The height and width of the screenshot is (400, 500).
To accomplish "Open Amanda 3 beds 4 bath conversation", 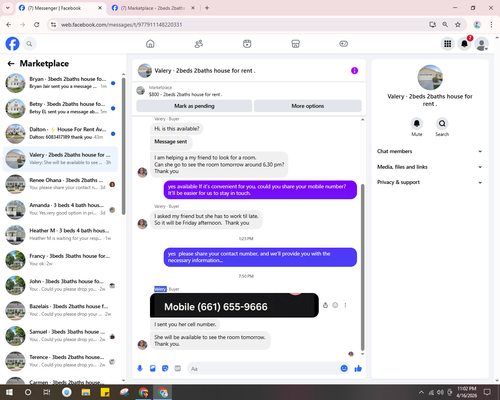I will (x=60, y=210).
